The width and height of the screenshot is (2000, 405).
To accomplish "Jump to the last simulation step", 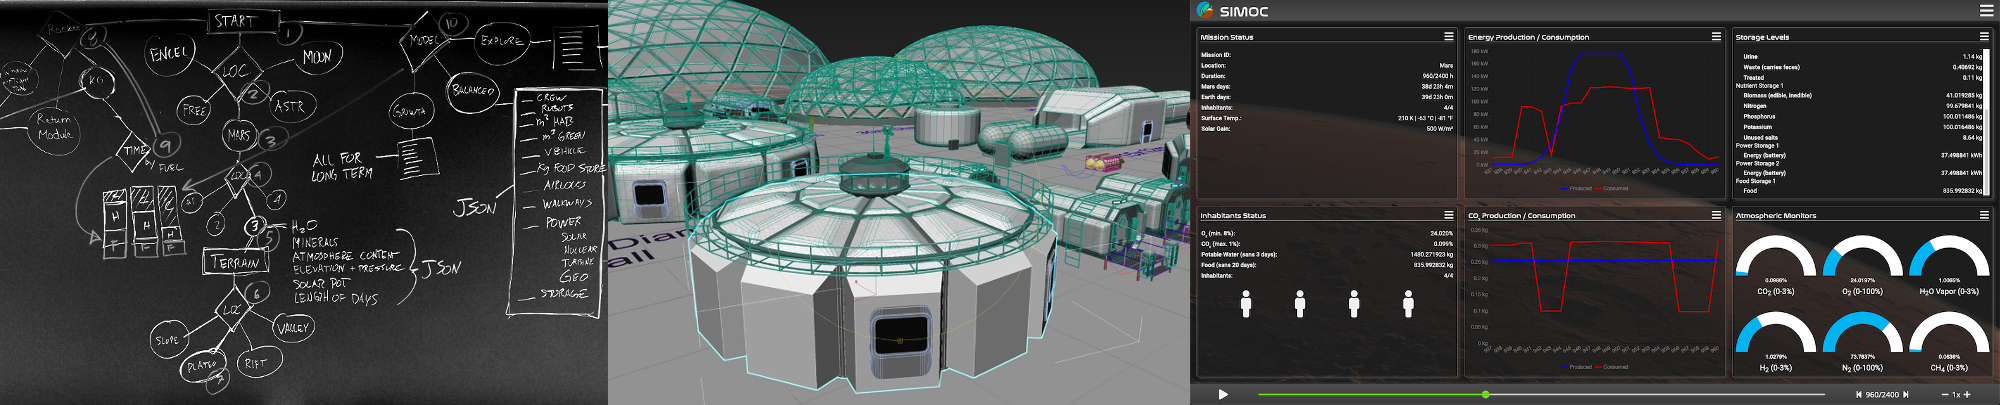I will point(1906,395).
